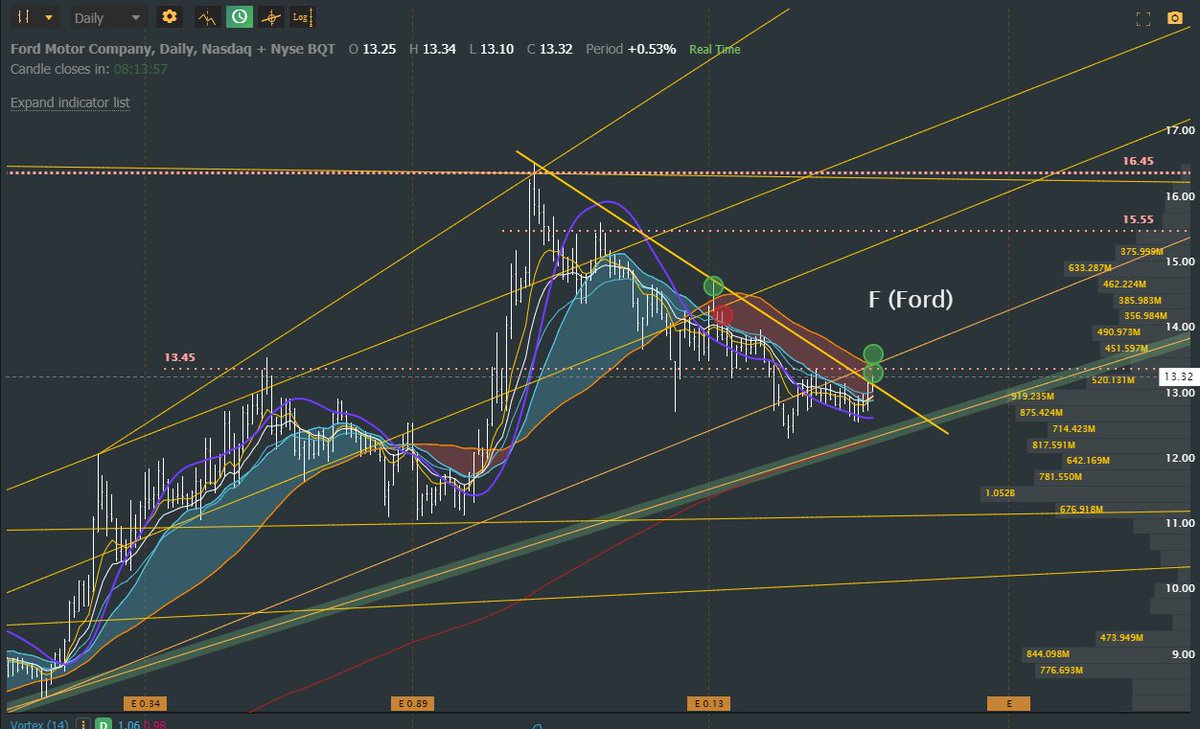Viewport: 1200px width, 729px height.
Task: Take chart snapshot with camera icon
Action: pyautogui.click(x=1174, y=18)
